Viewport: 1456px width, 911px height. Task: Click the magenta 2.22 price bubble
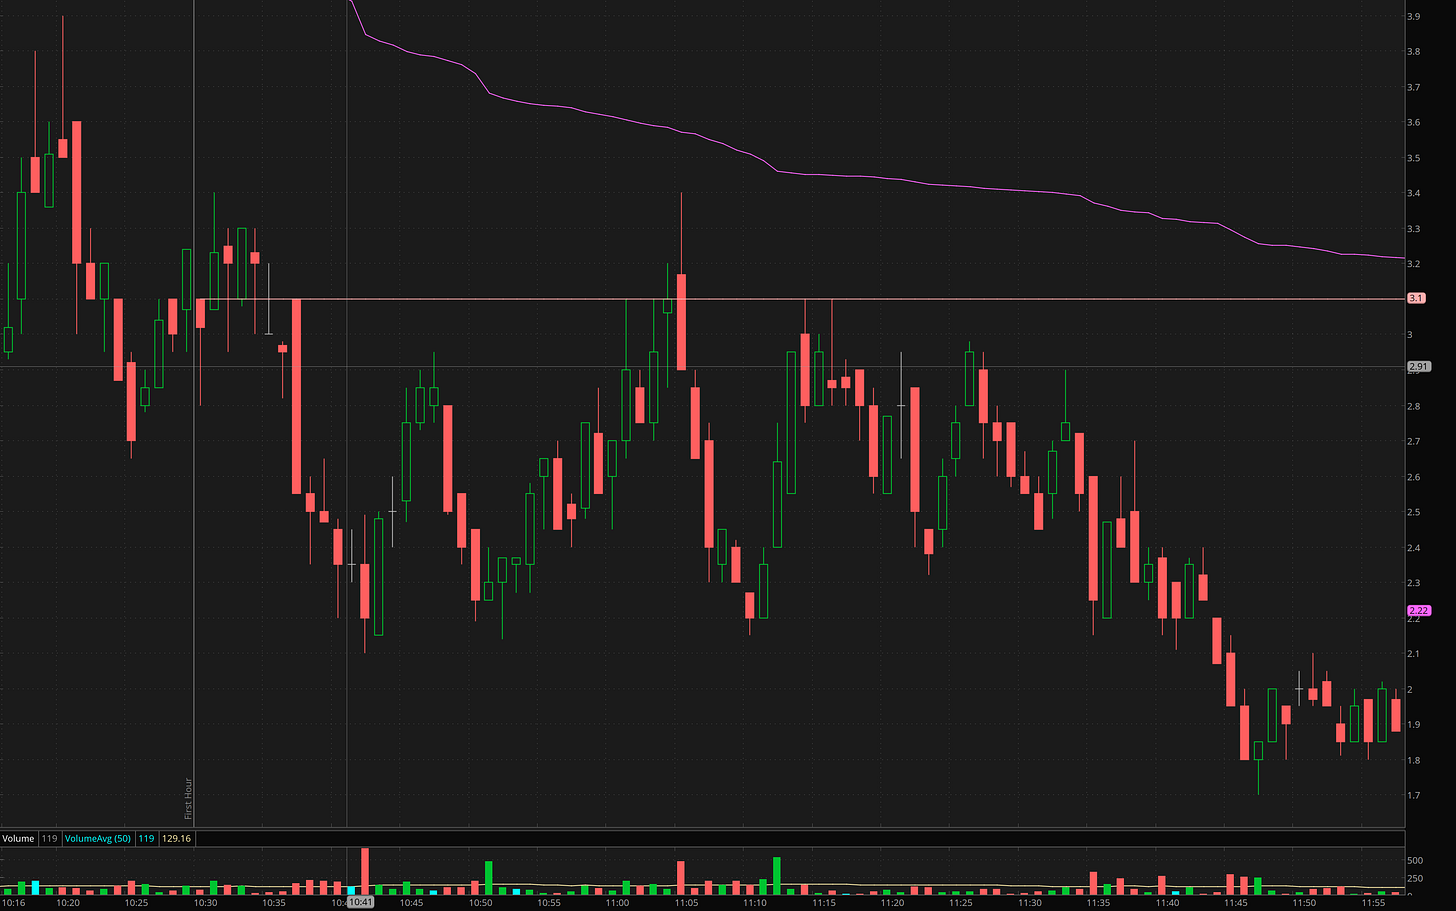click(1418, 610)
